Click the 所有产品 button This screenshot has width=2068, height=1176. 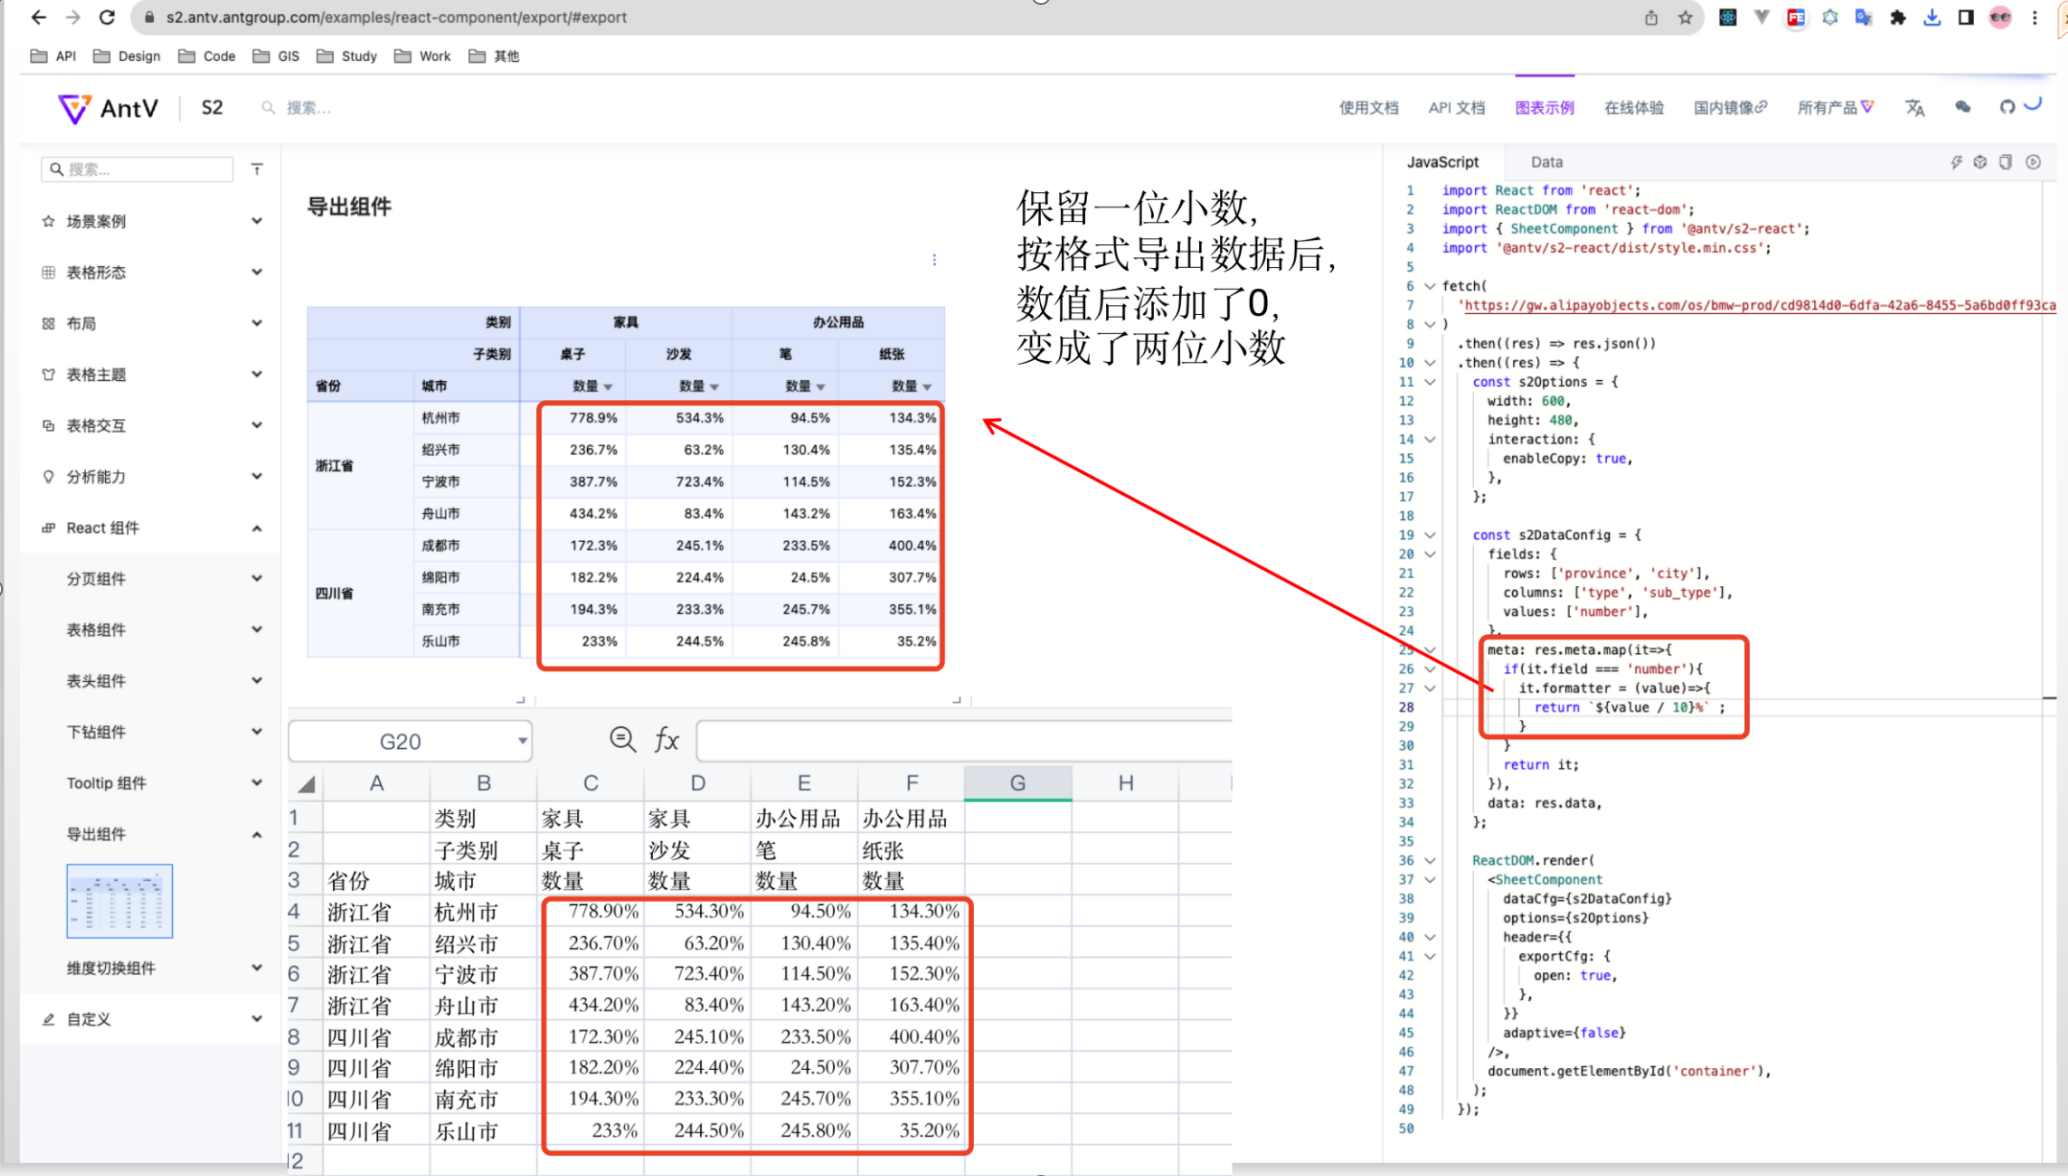(1834, 107)
